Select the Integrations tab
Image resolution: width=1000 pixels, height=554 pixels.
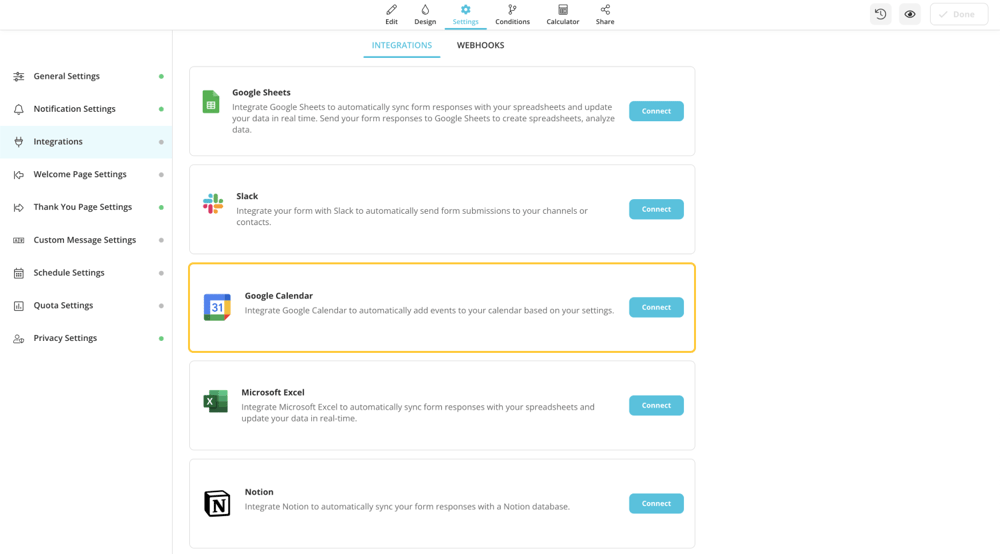pos(402,45)
